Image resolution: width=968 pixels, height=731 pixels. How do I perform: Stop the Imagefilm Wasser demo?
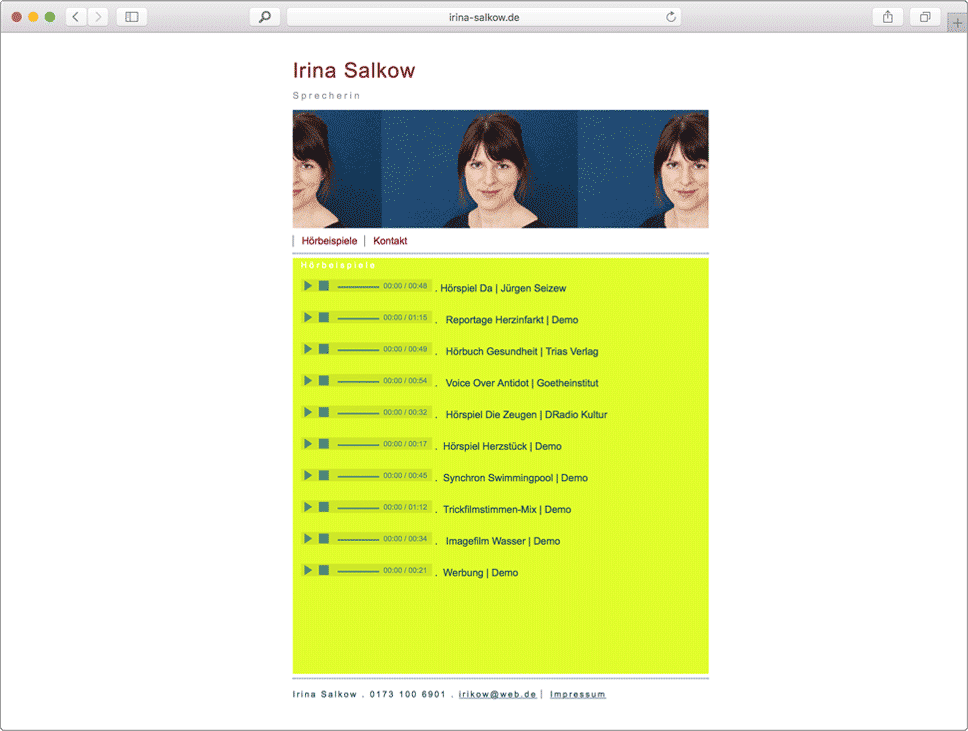(323, 538)
